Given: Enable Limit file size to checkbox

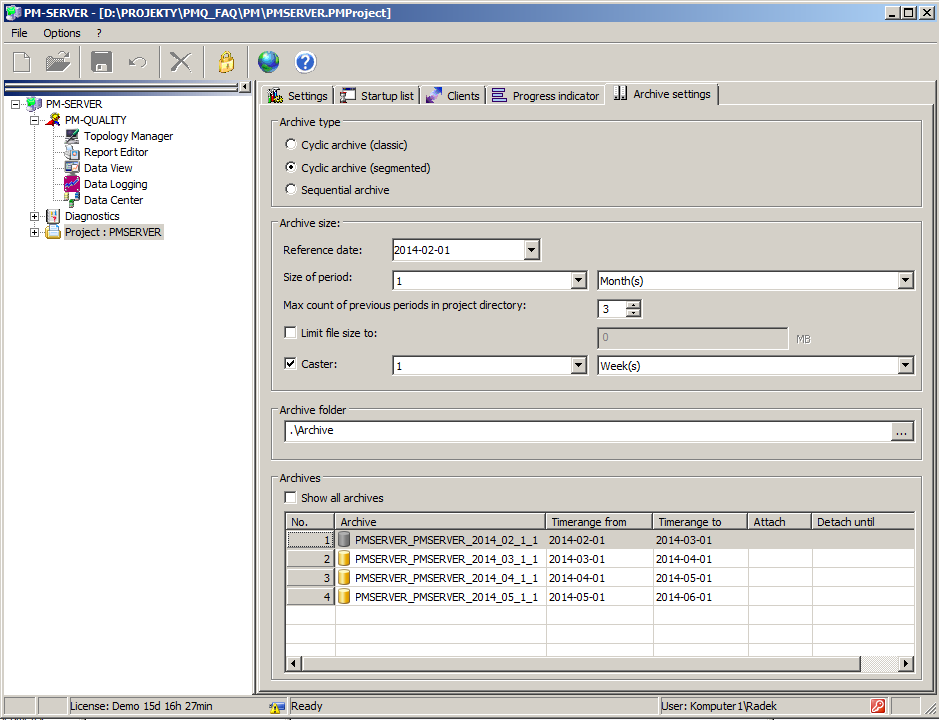Looking at the screenshot, I should click(290, 332).
